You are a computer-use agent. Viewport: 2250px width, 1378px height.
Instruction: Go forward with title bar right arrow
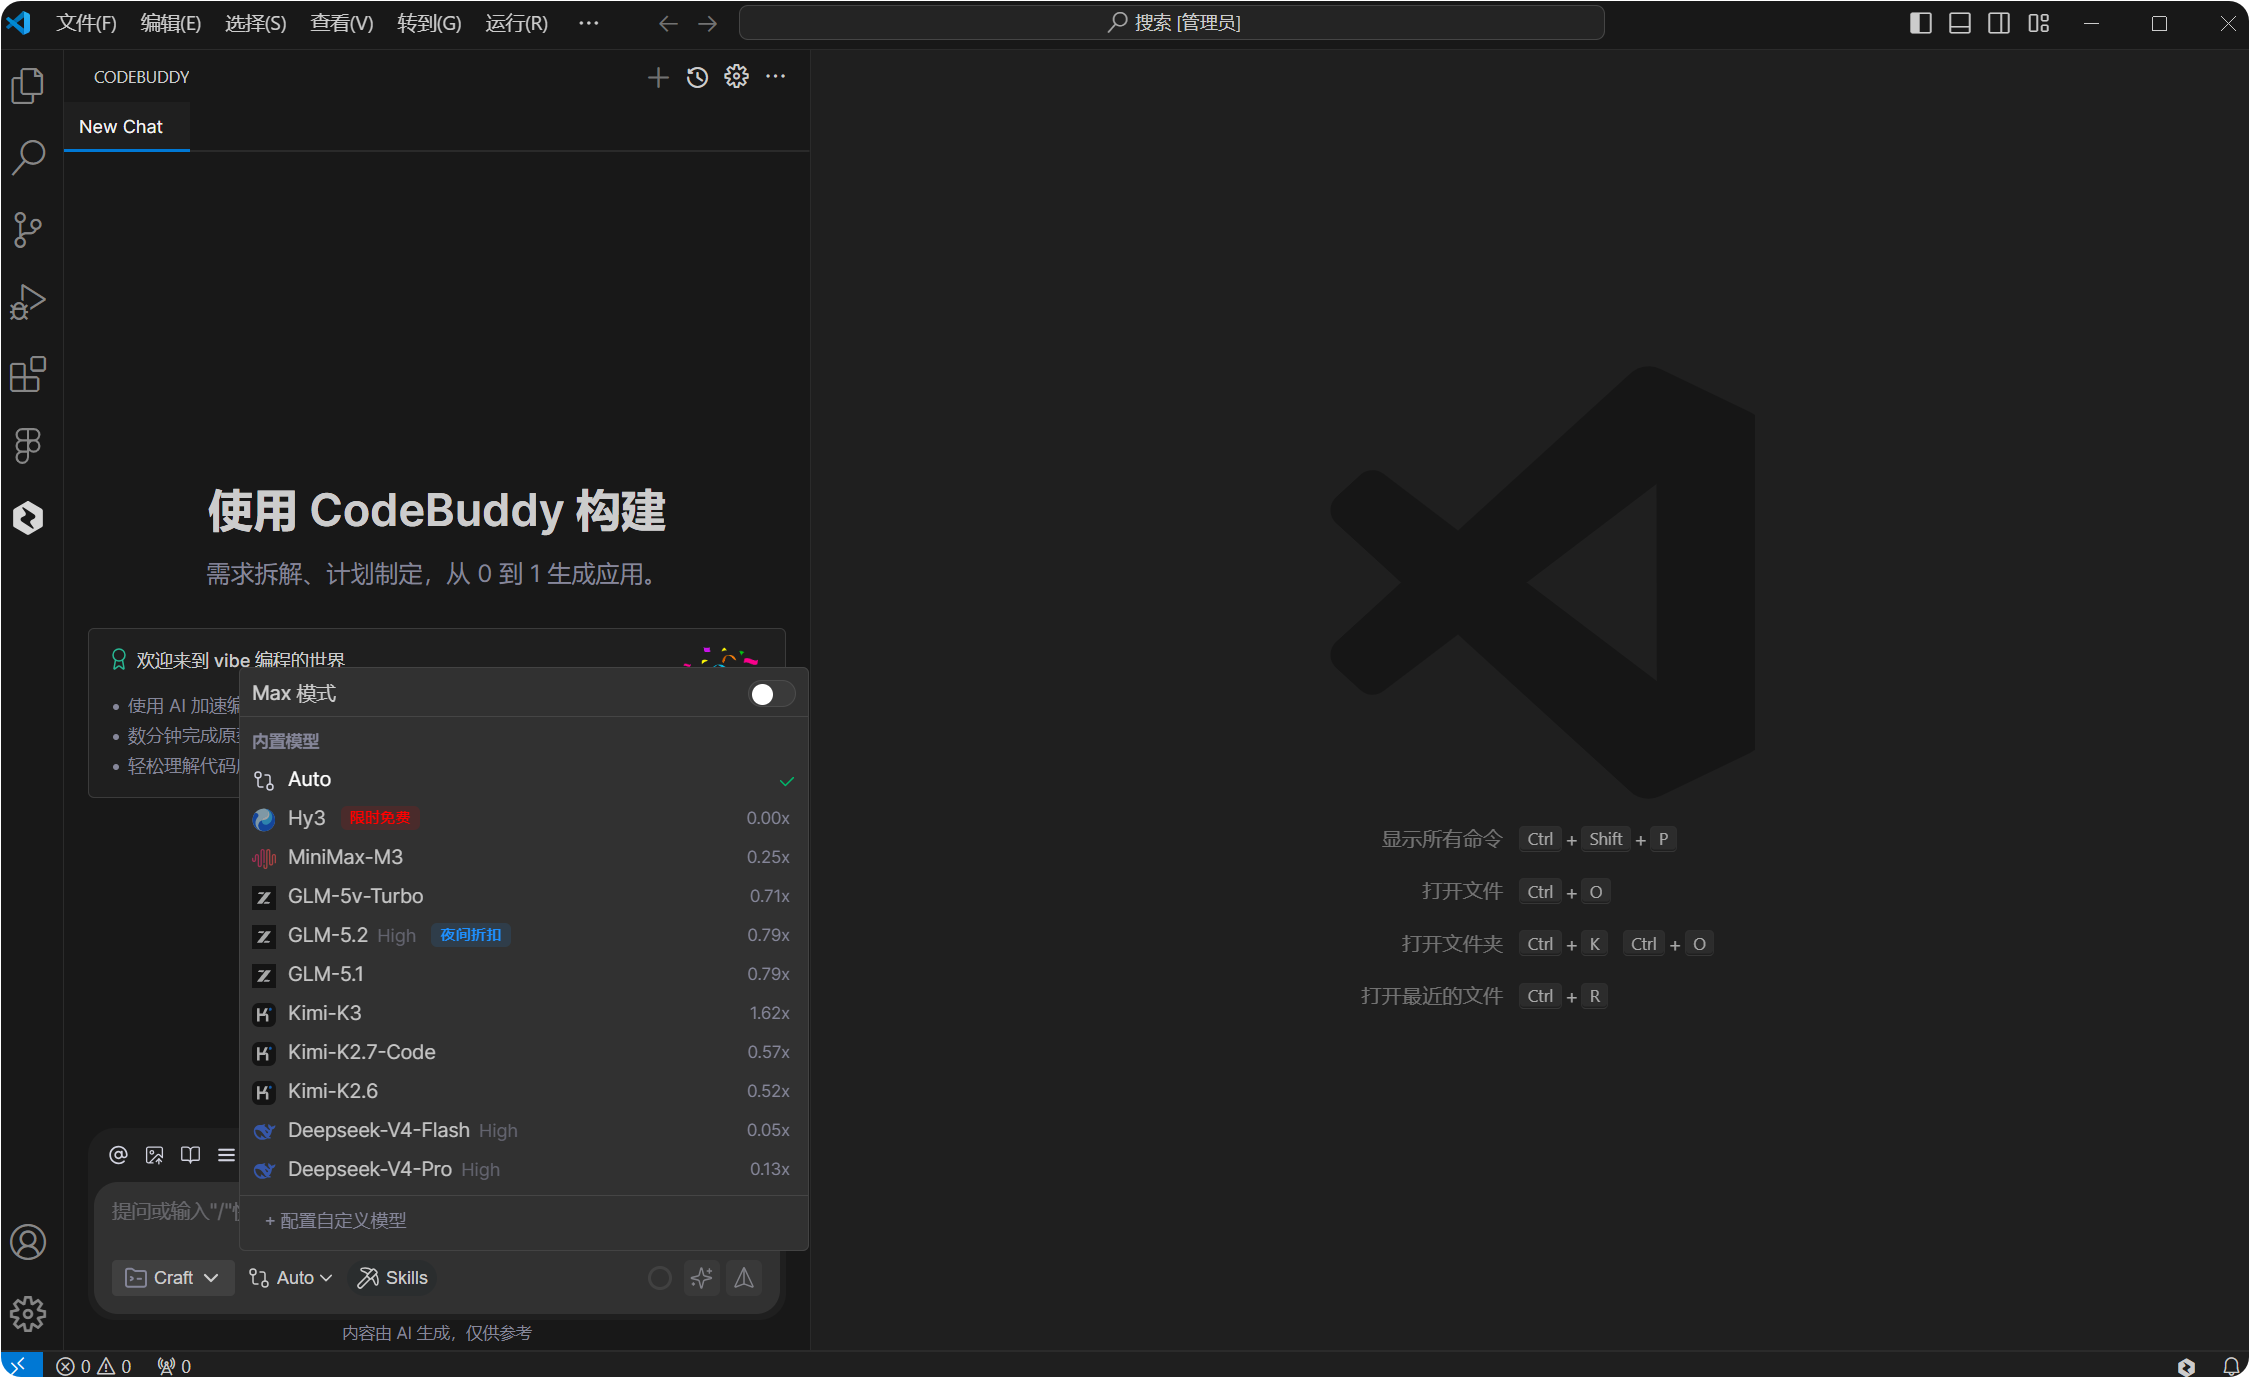tap(707, 23)
